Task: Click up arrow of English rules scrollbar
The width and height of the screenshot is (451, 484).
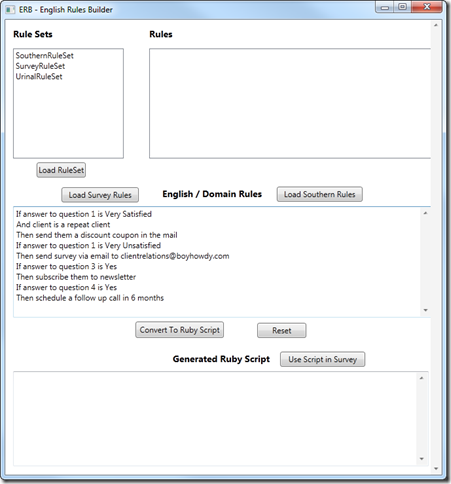Action: pos(425,213)
